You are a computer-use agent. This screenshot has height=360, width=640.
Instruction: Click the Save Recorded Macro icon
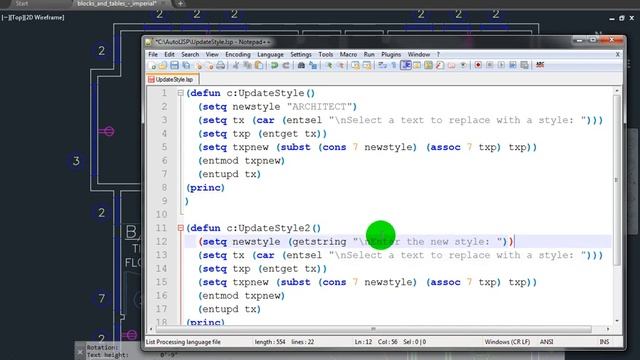[524, 65]
